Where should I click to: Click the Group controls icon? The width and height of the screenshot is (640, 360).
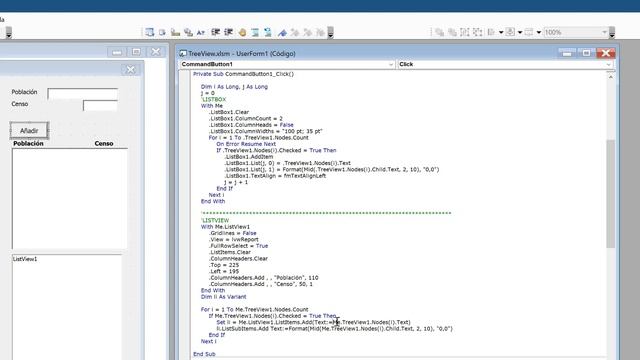point(465,32)
